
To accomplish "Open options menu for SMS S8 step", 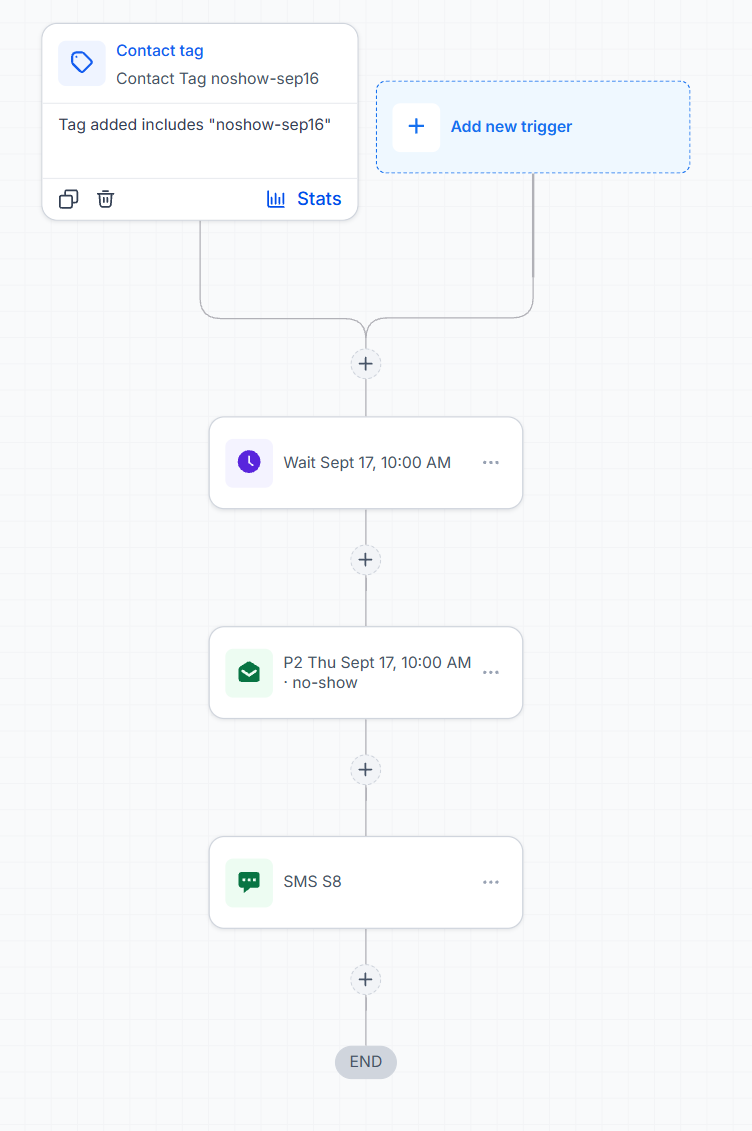I will 491,882.
